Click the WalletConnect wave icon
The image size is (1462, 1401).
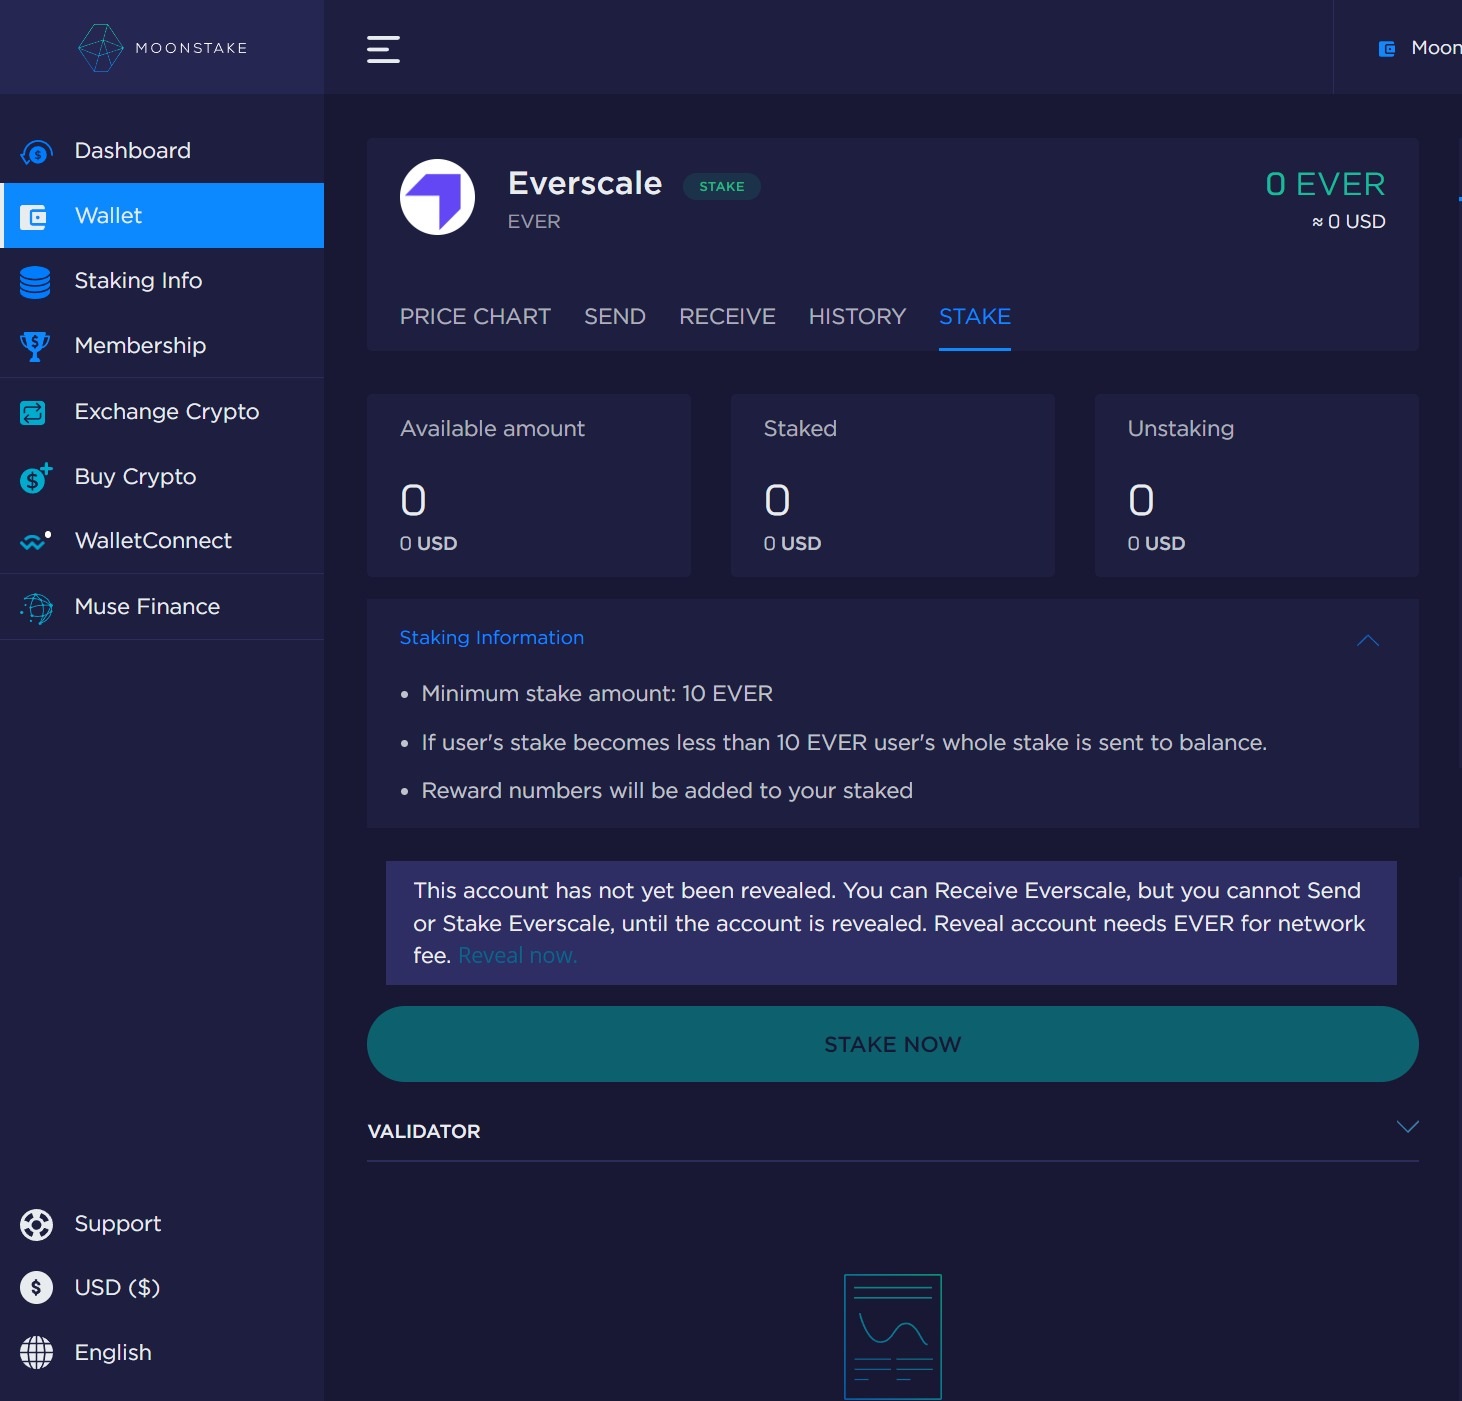[x=36, y=541]
